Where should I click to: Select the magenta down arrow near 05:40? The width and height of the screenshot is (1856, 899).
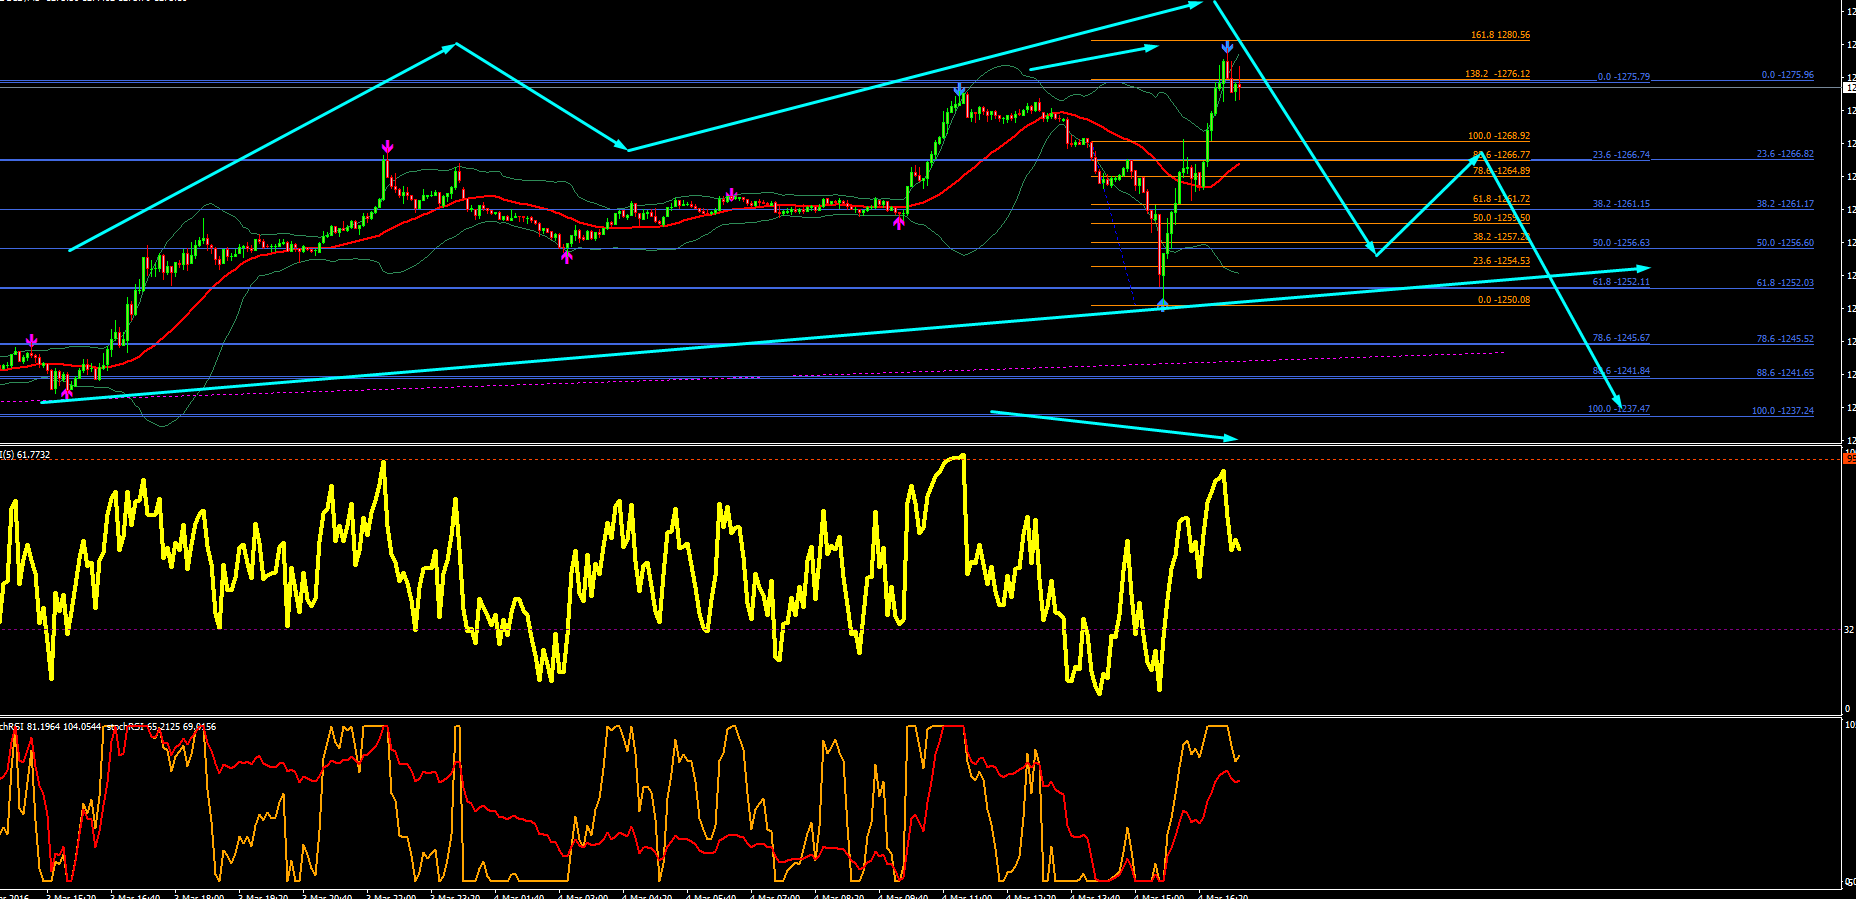[732, 194]
